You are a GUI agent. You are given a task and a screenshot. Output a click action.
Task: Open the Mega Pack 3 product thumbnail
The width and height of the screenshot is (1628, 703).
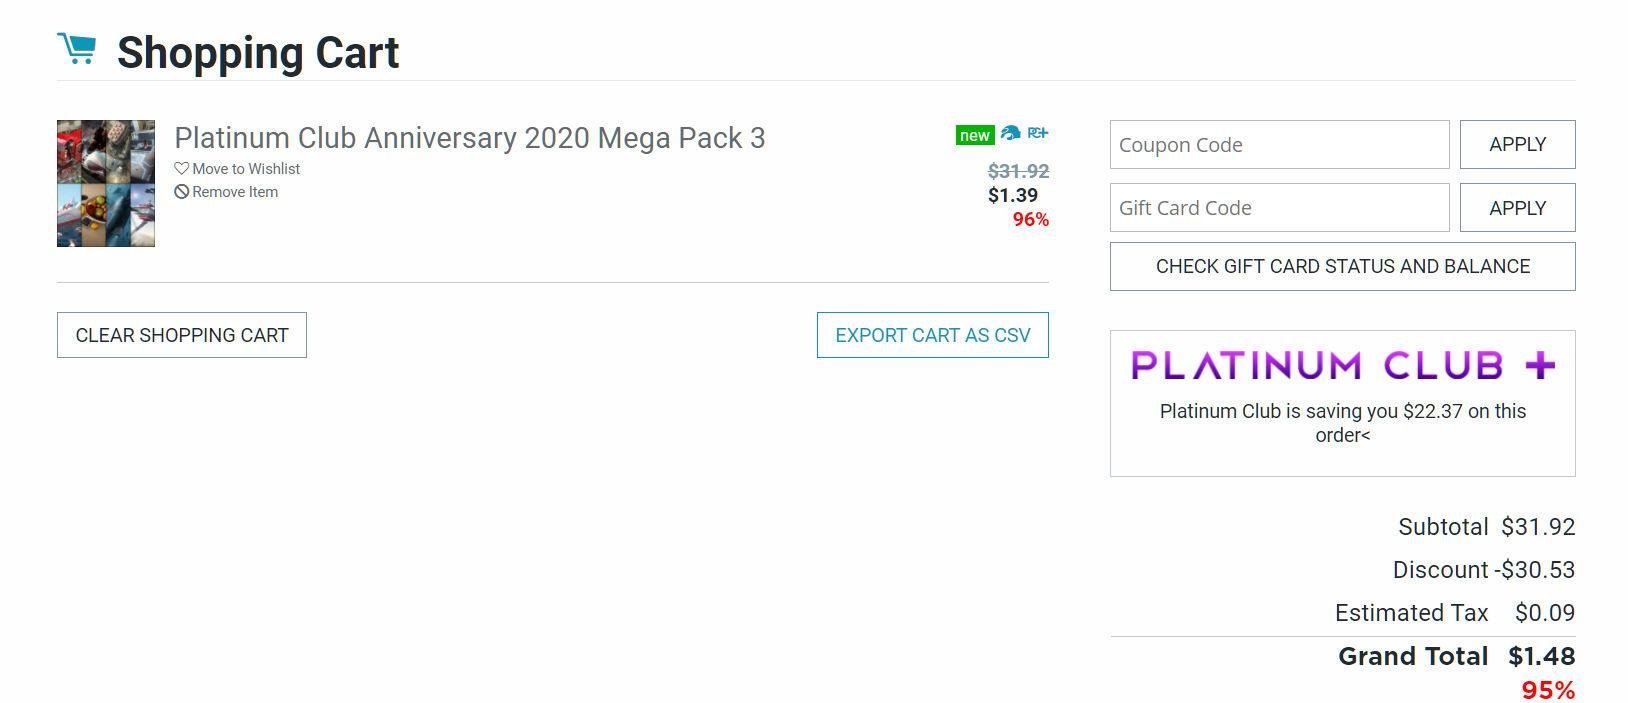coord(106,184)
